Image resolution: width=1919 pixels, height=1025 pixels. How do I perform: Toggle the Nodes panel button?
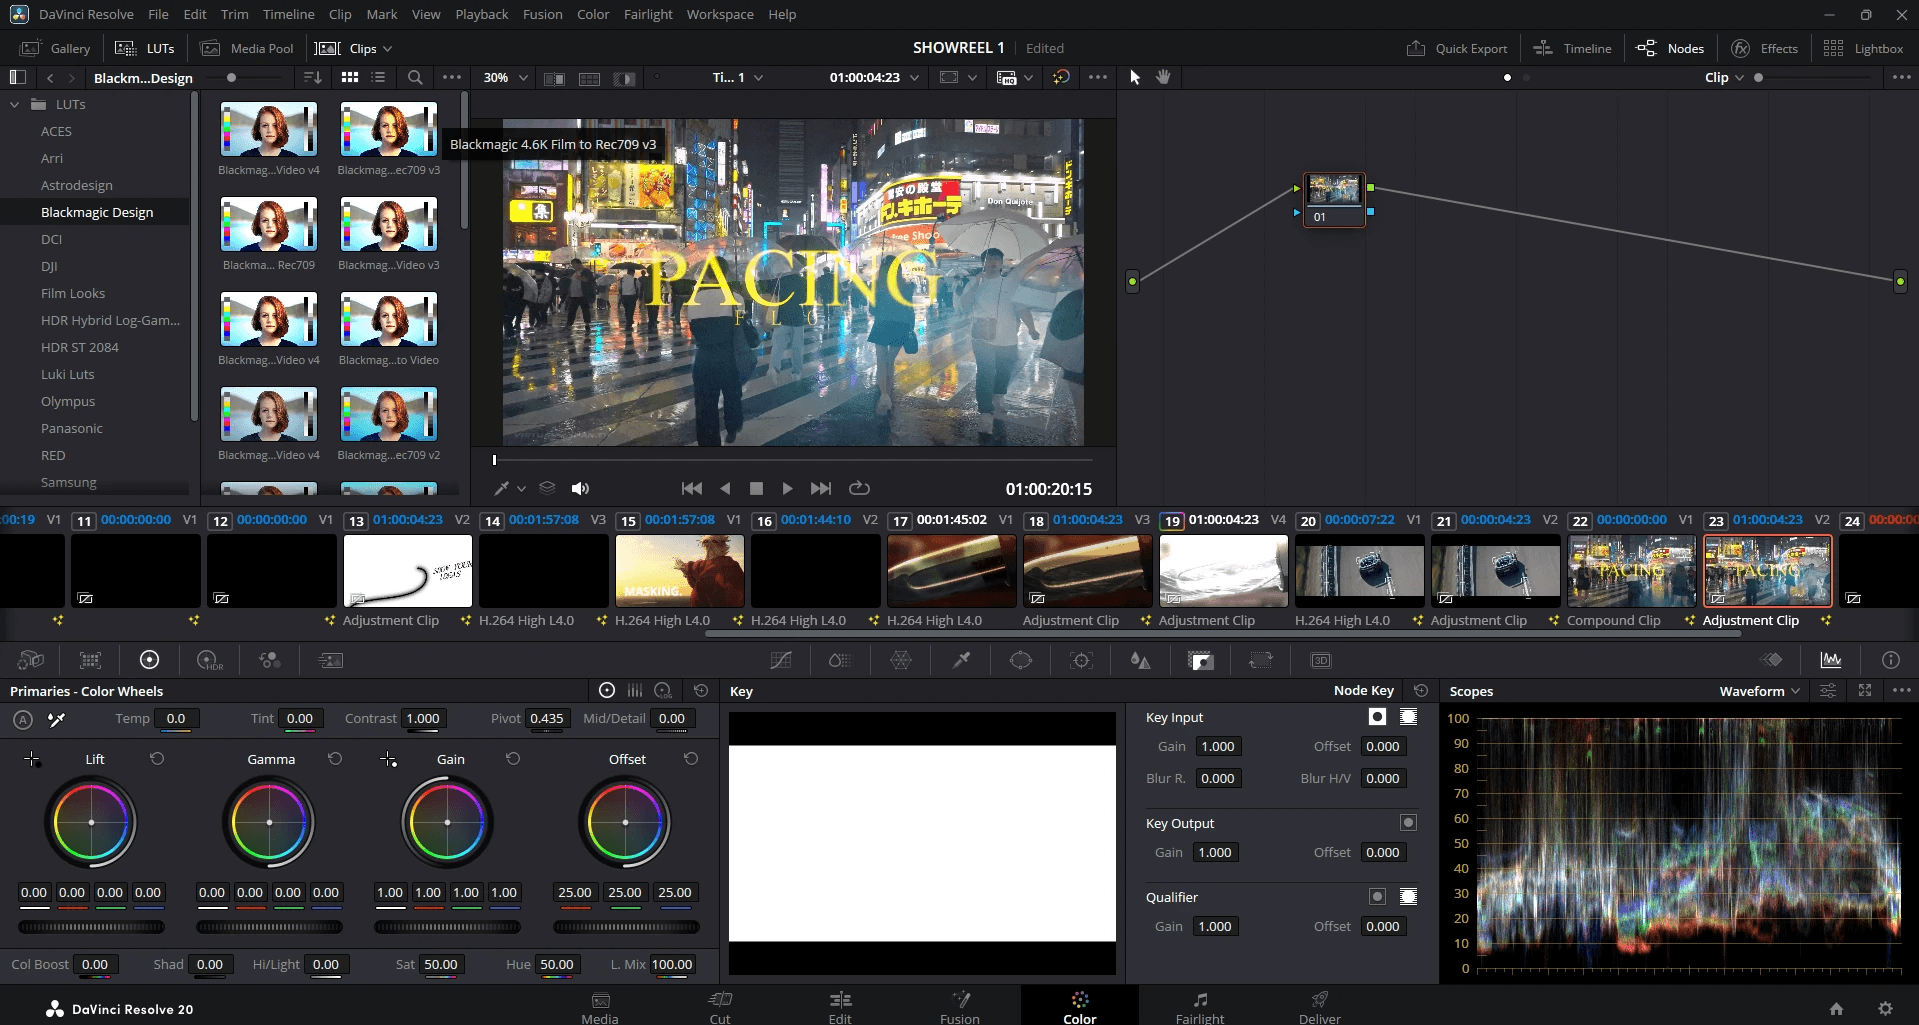point(1670,48)
